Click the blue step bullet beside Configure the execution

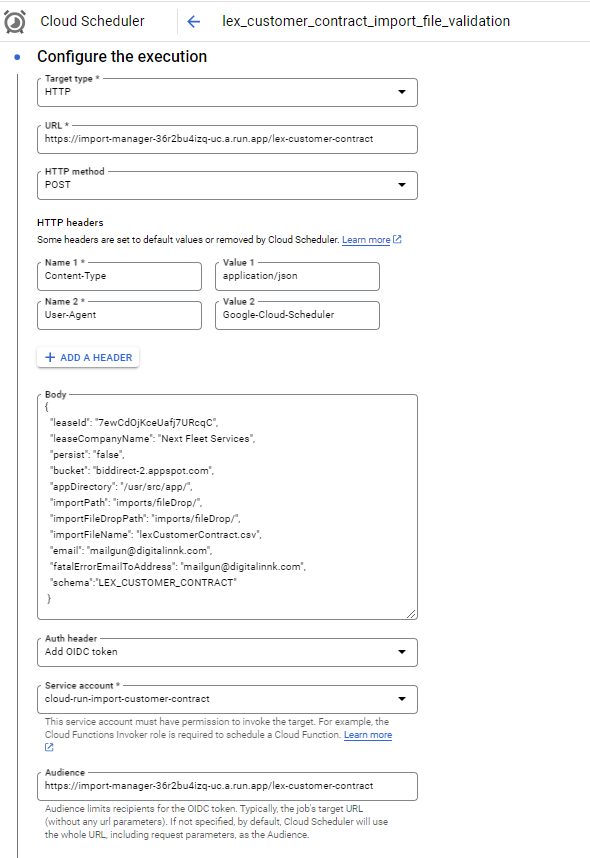tap(18, 57)
